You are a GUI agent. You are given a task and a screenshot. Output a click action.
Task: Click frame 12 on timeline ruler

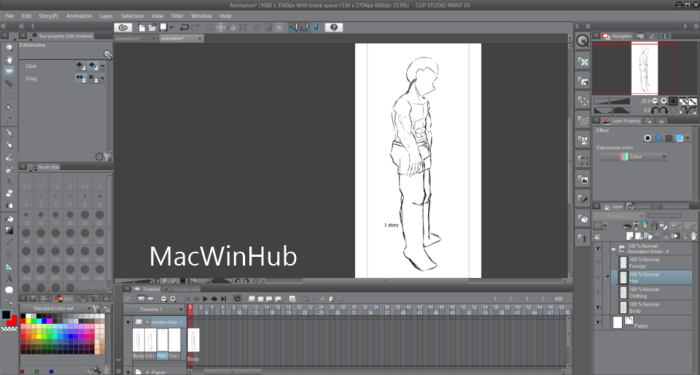[256, 307]
